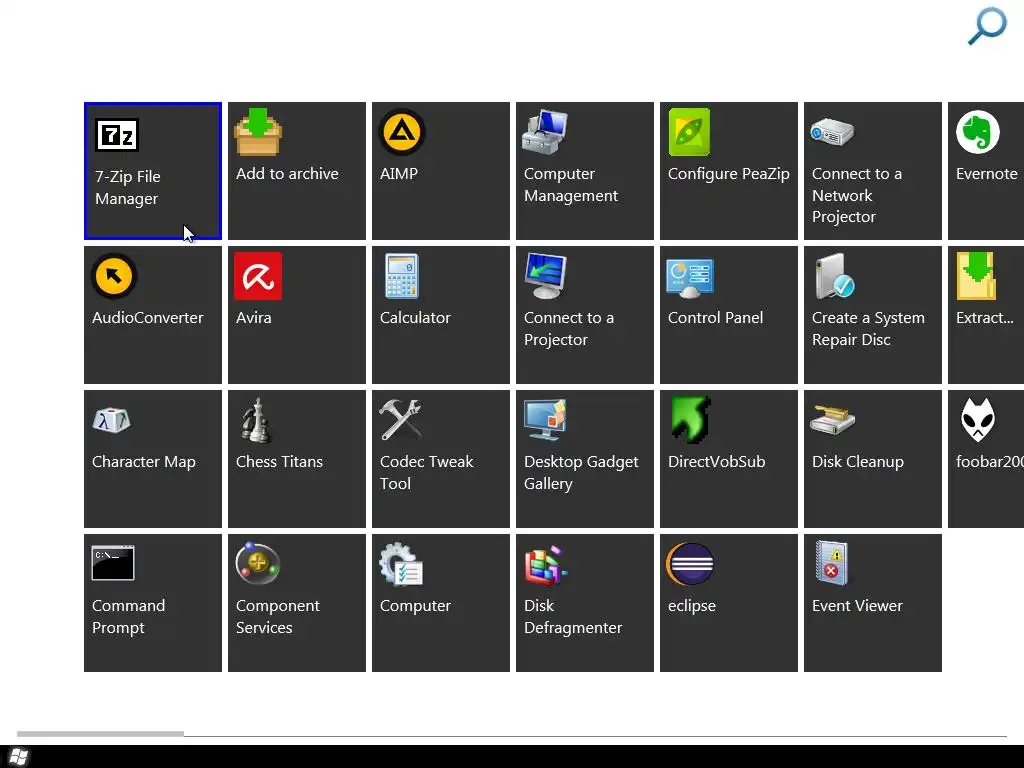The width and height of the screenshot is (1024, 768).
Task: Launch Add to archive box icon
Action: click(x=258, y=132)
